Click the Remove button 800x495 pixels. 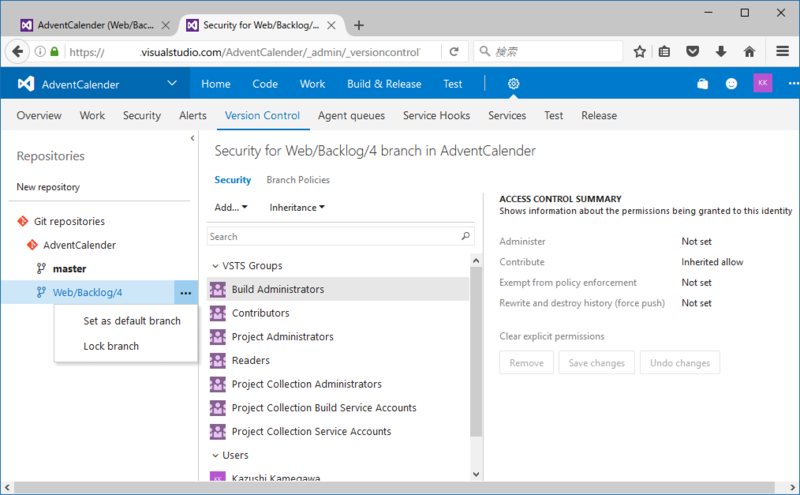click(526, 363)
